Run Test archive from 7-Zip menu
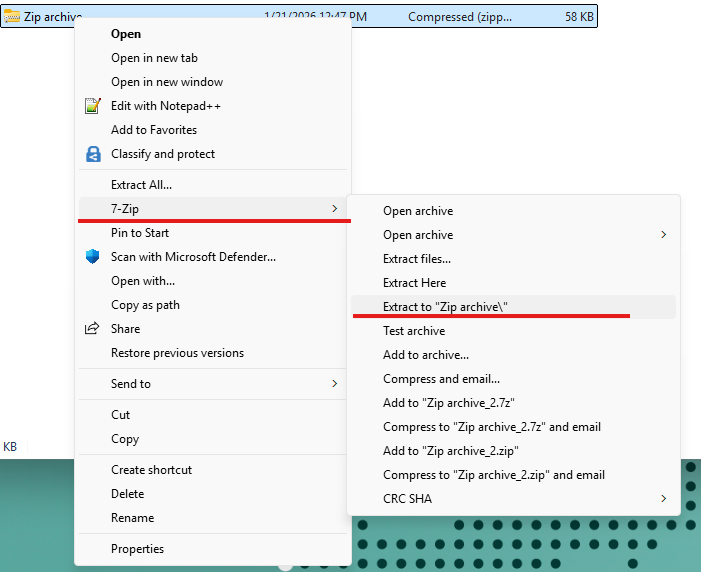 click(413, 331)
